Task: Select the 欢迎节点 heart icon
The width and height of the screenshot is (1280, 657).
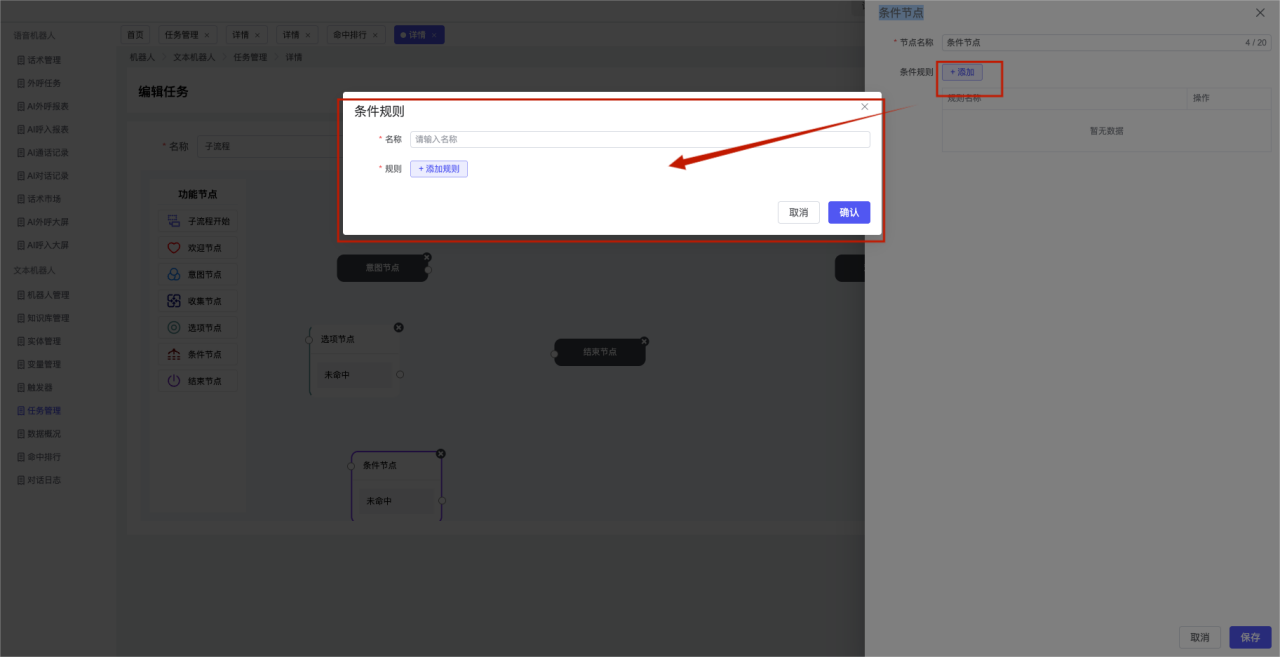Action: coord(174,248)
